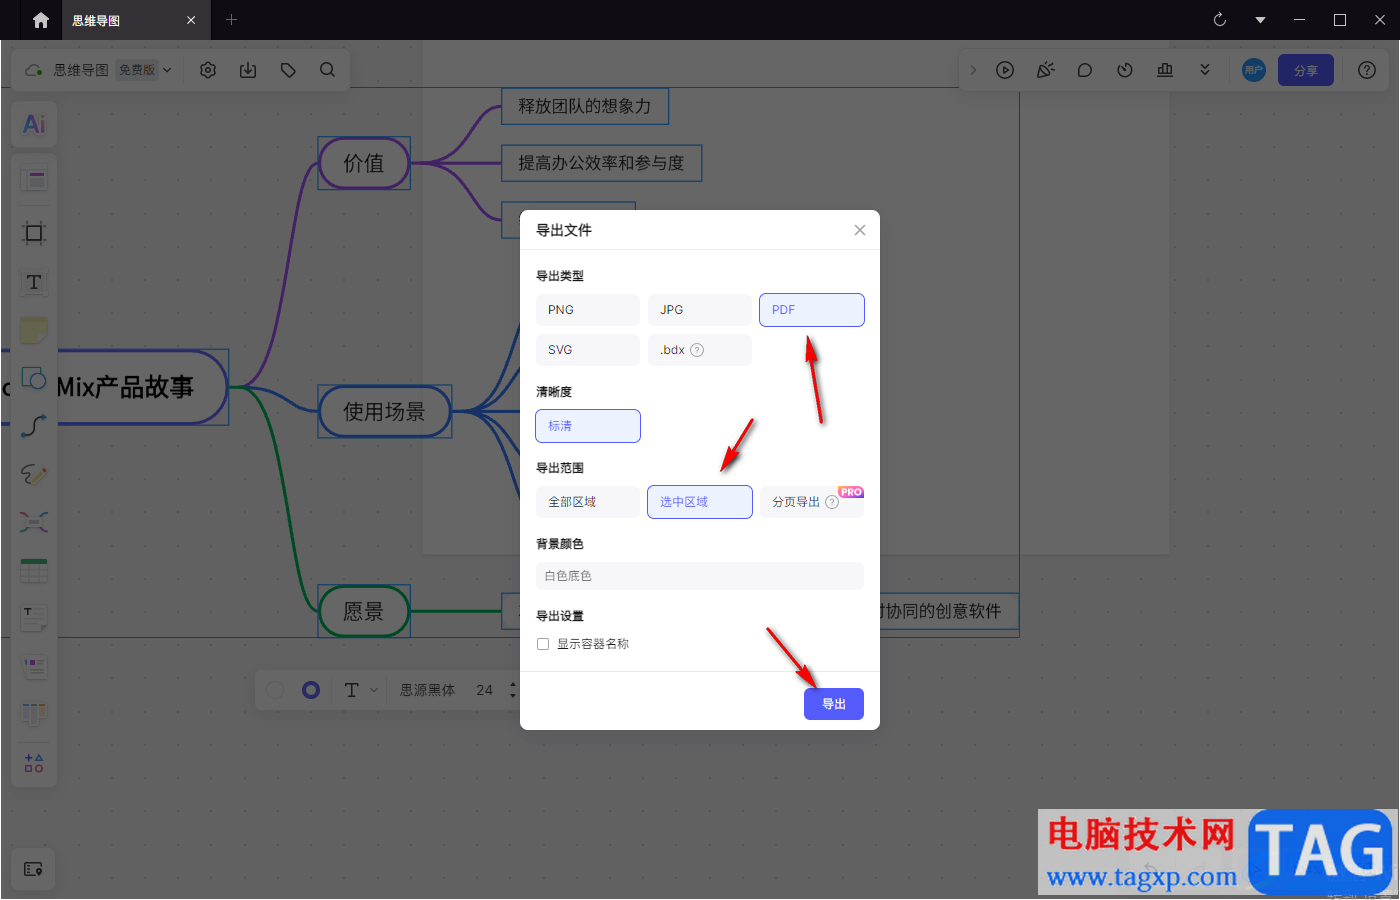The width and height of the screenshot is (1400, 900).
Task: Open the timer icon
Action: (x=1125, y=70)
